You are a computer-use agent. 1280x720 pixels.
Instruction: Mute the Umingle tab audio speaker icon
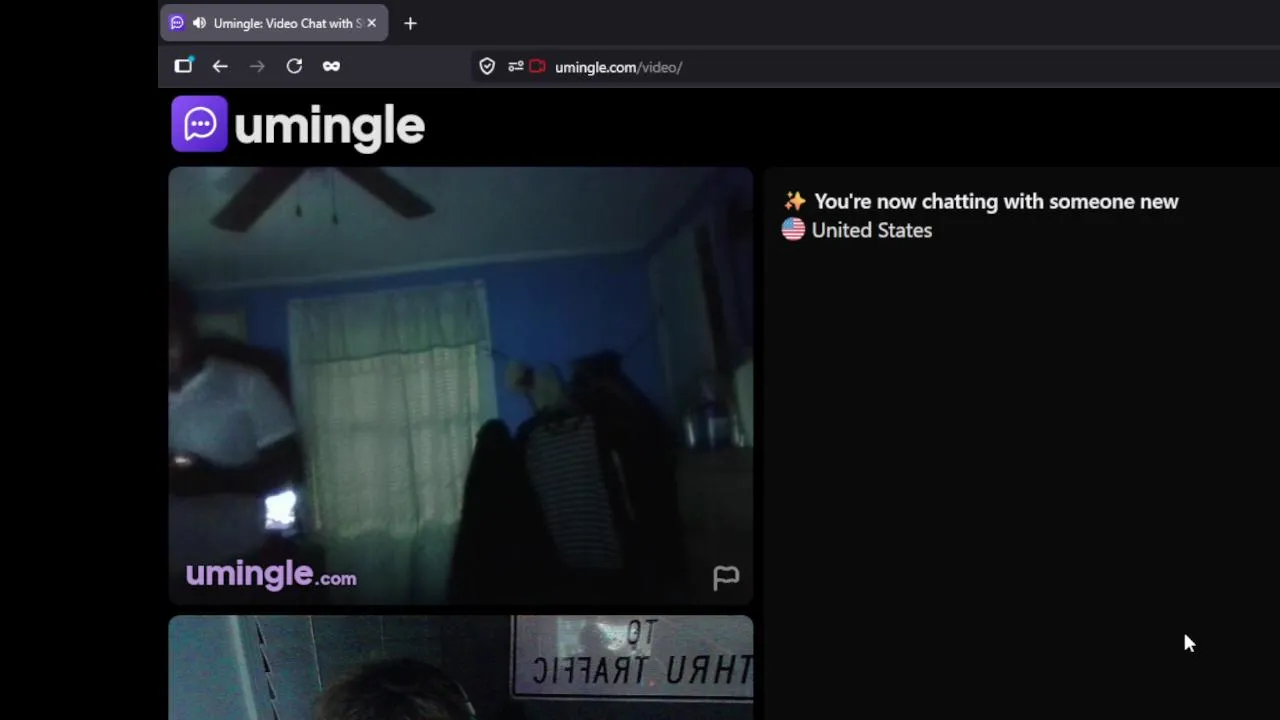199,23
